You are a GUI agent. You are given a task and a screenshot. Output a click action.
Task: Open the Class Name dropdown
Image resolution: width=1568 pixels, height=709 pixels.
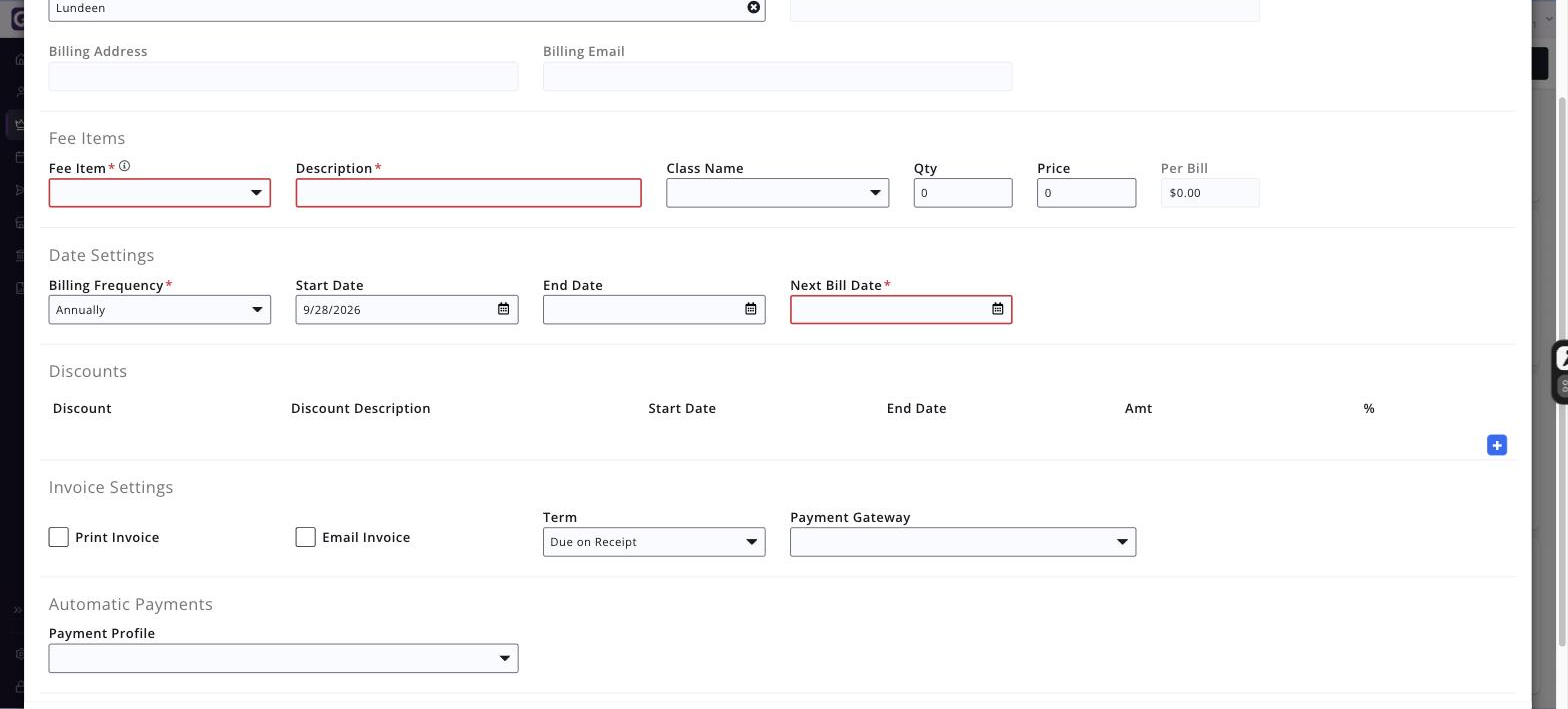tap(778, 193)
